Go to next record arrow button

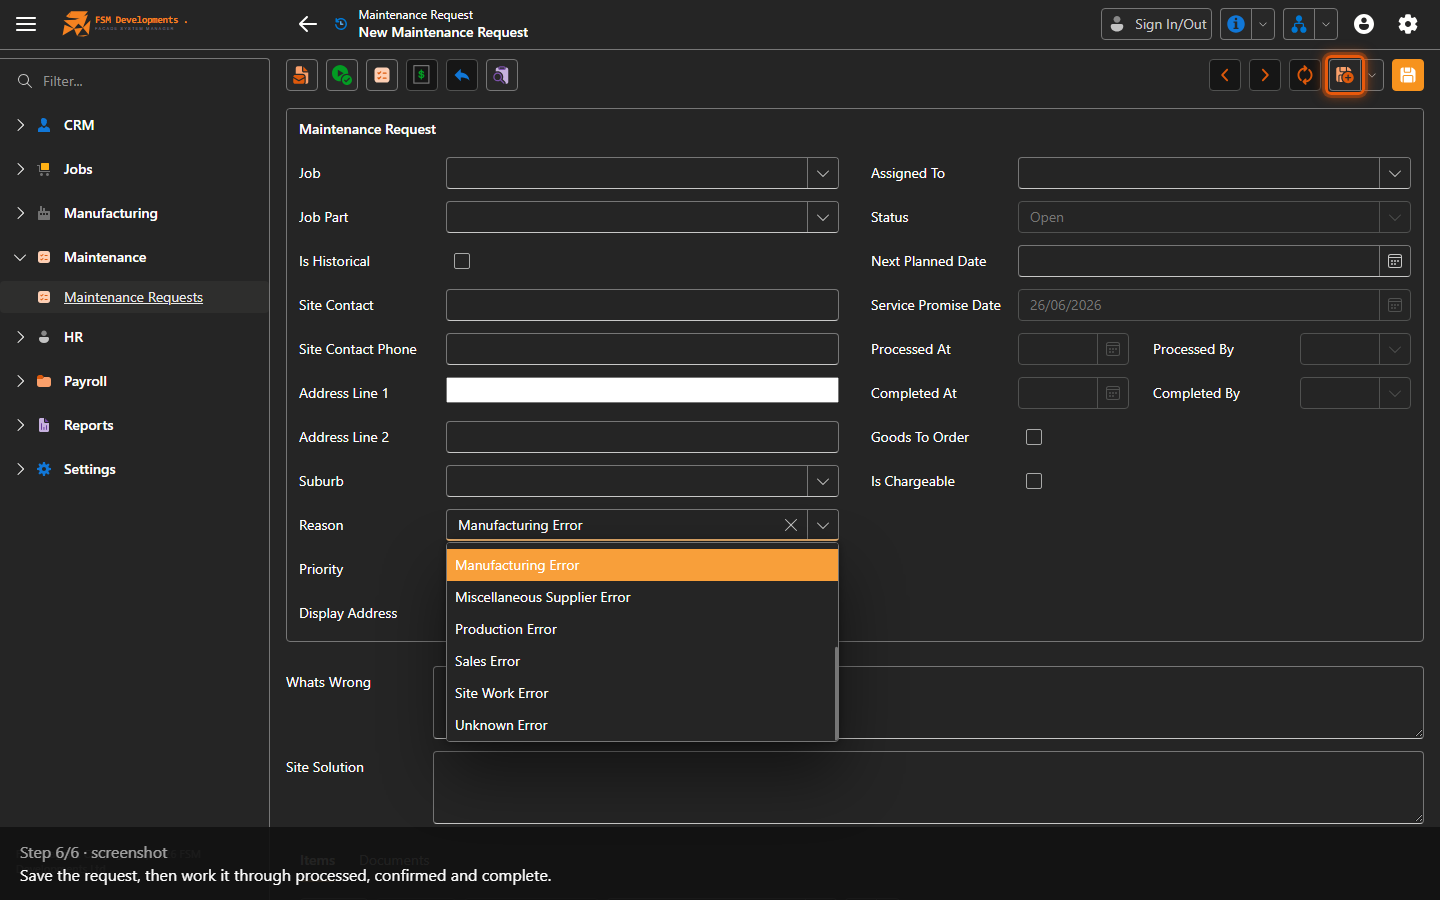(x=1265, y=75)
